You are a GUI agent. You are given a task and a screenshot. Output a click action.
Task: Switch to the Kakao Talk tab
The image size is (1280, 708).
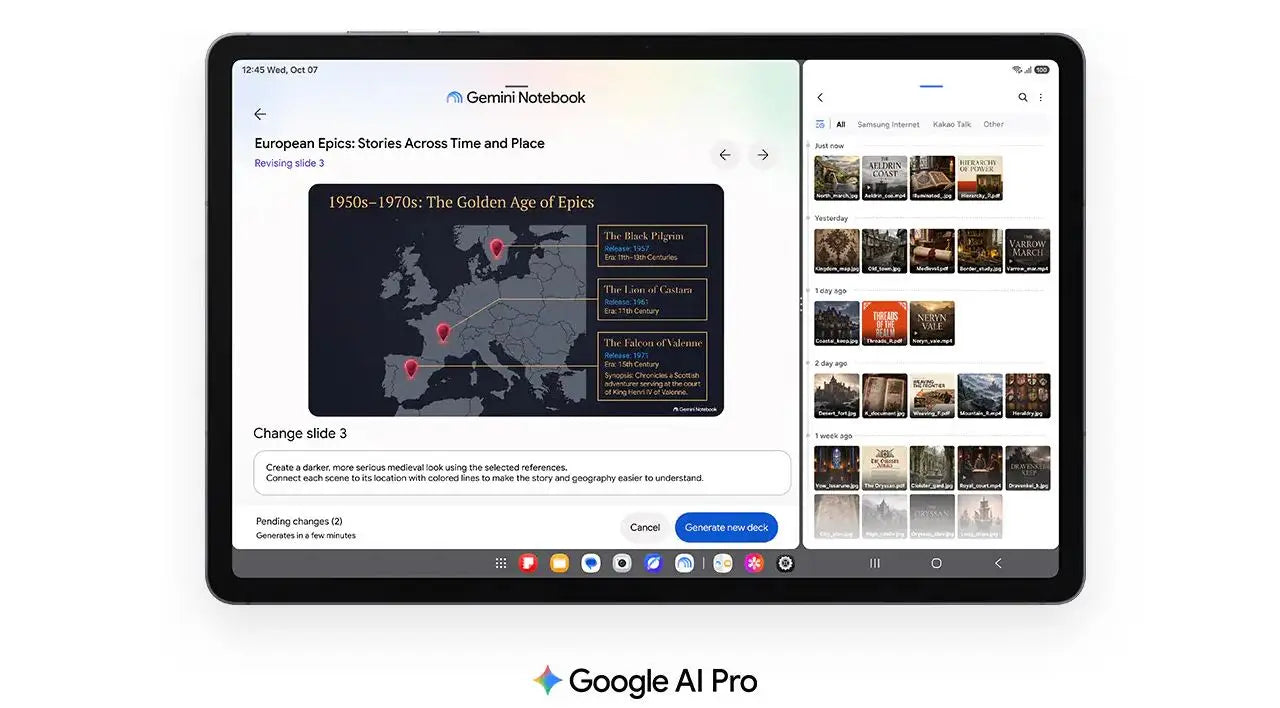[x=952, y=125]
